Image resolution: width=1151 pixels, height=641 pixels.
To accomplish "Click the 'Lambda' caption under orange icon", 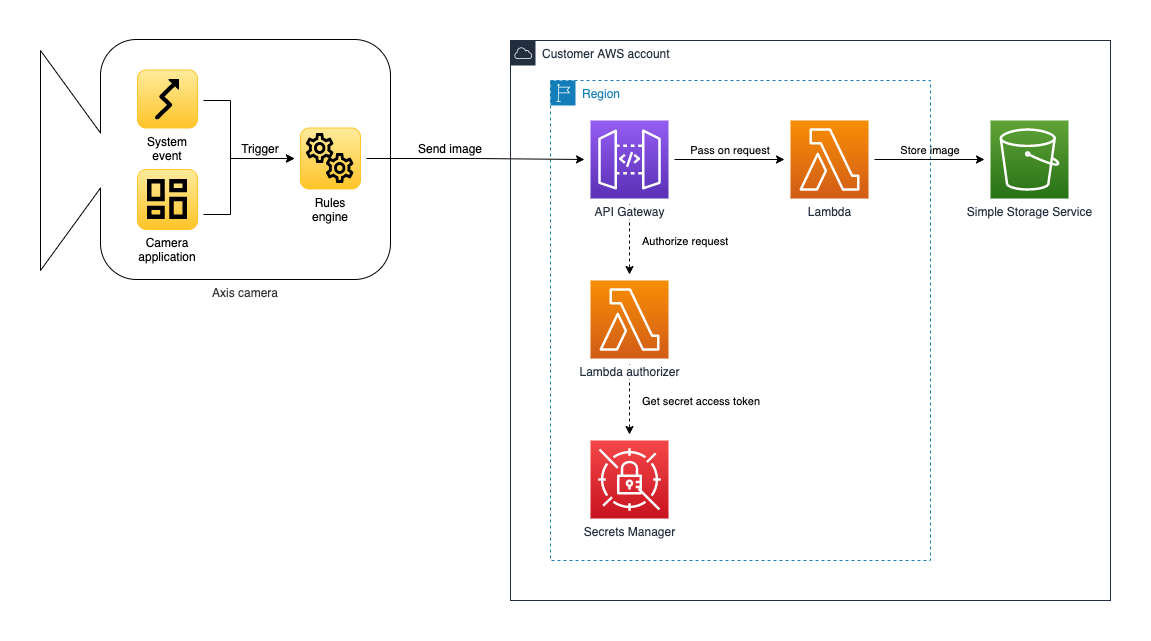I will (x=829, y=212).
